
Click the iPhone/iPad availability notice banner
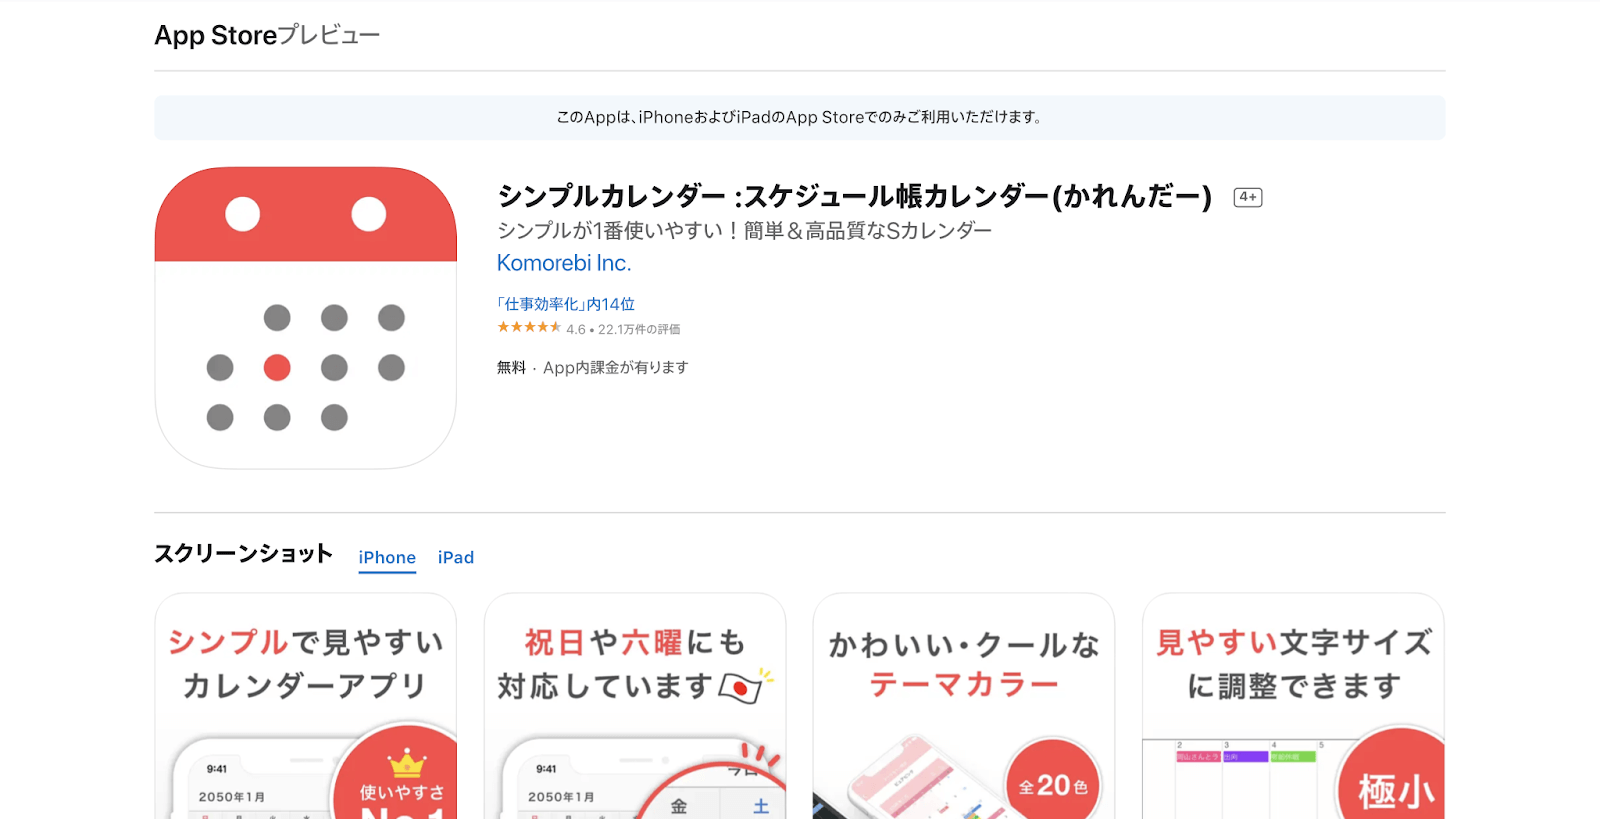coord(799,117)
